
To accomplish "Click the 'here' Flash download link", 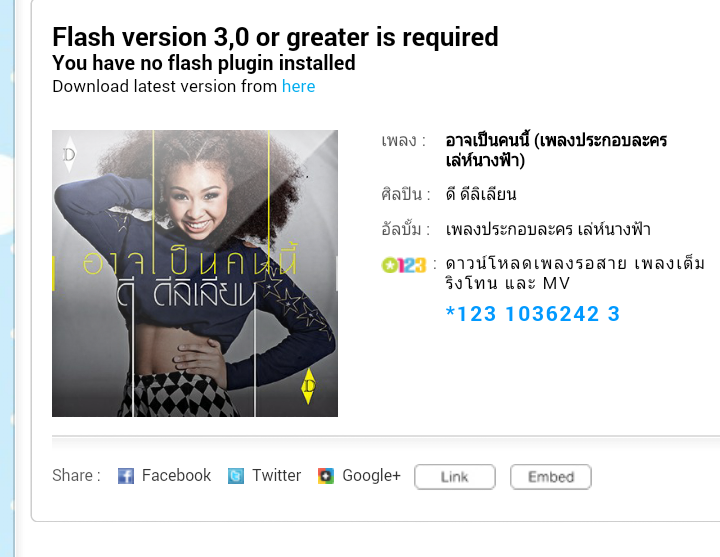I will (x=298, y=86).
